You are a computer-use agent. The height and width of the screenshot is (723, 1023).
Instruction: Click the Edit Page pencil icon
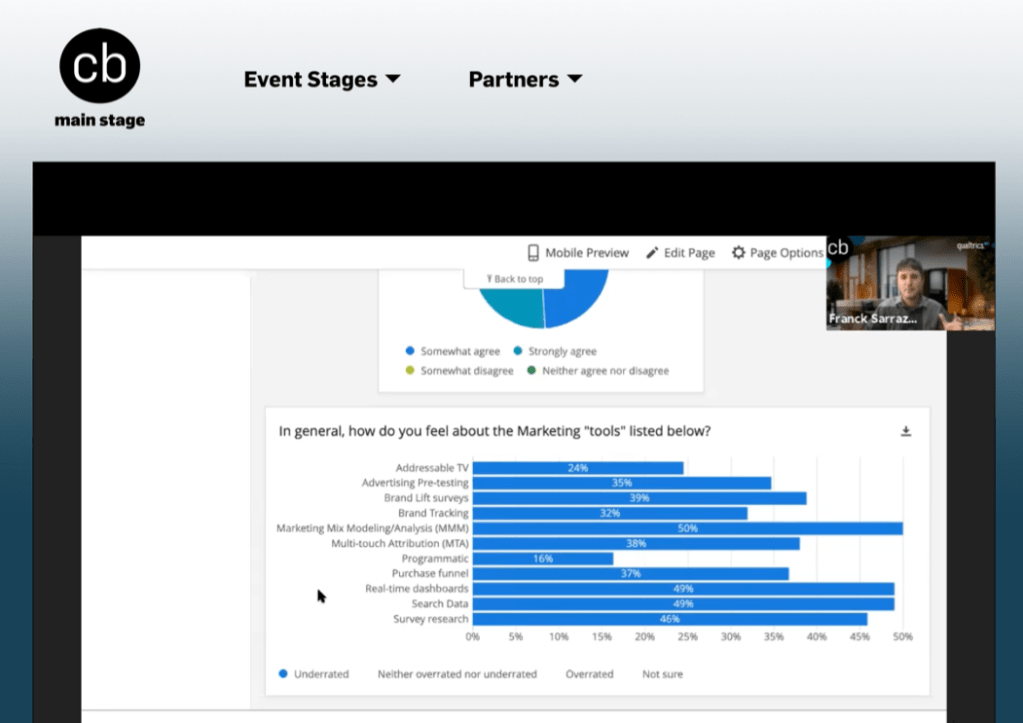[x=652, y=253]
